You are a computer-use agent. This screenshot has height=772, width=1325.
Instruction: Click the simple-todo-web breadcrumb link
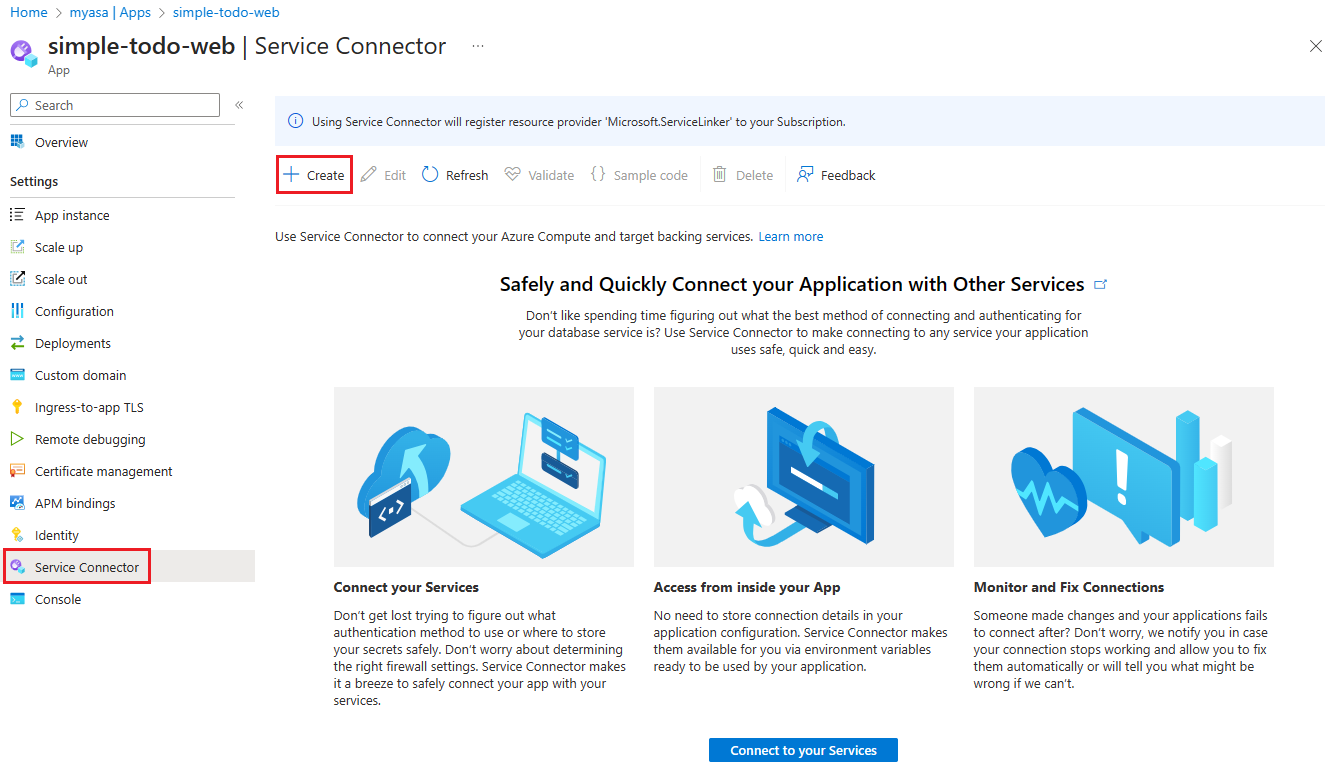tap(226, 12)
